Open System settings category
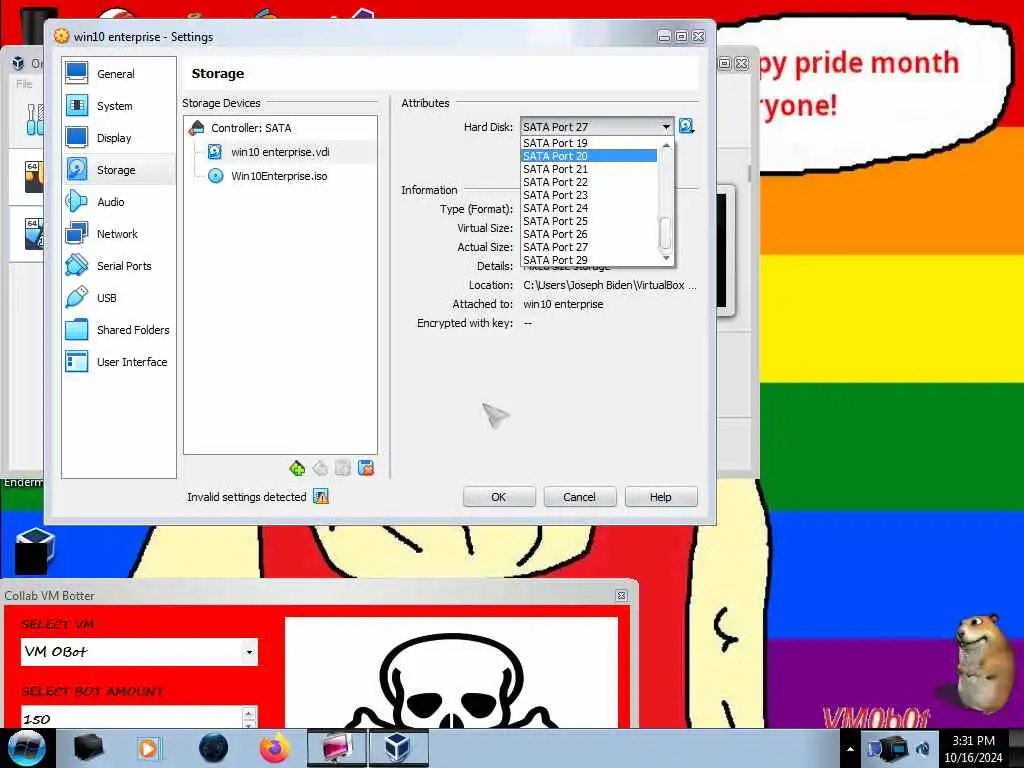Screen dimensions: 1024x768 tap(118, 106)
